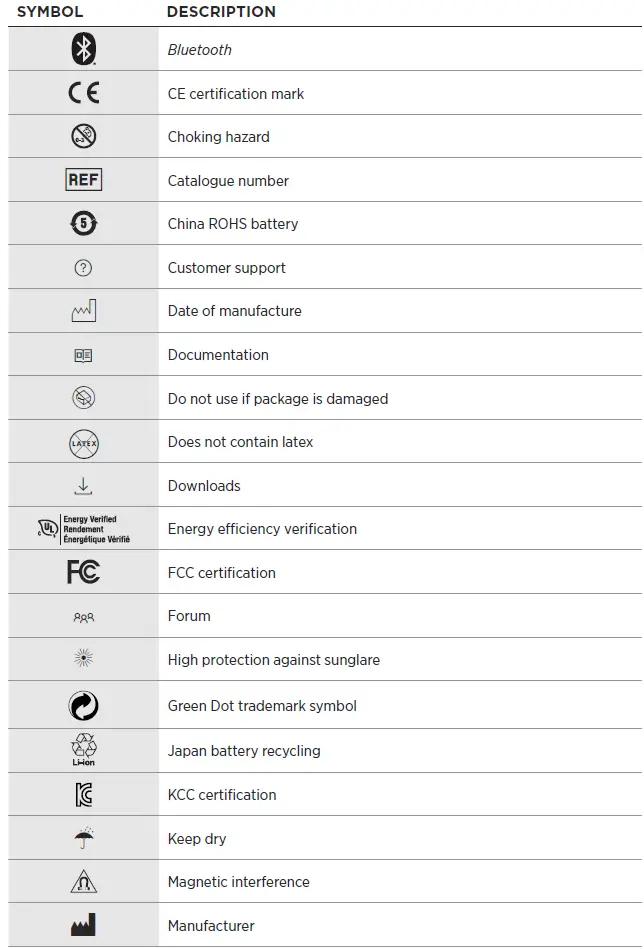
Task: Click the downloads arrow icon
Action: tap(84, 486)
